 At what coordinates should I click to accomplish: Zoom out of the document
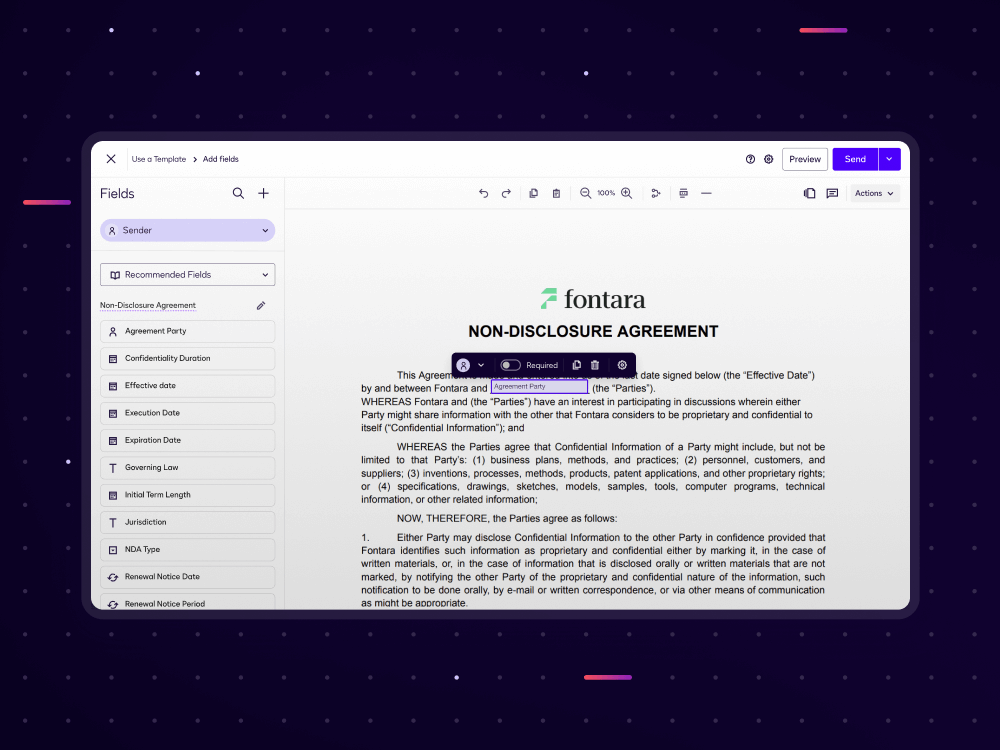click(585, 193)
